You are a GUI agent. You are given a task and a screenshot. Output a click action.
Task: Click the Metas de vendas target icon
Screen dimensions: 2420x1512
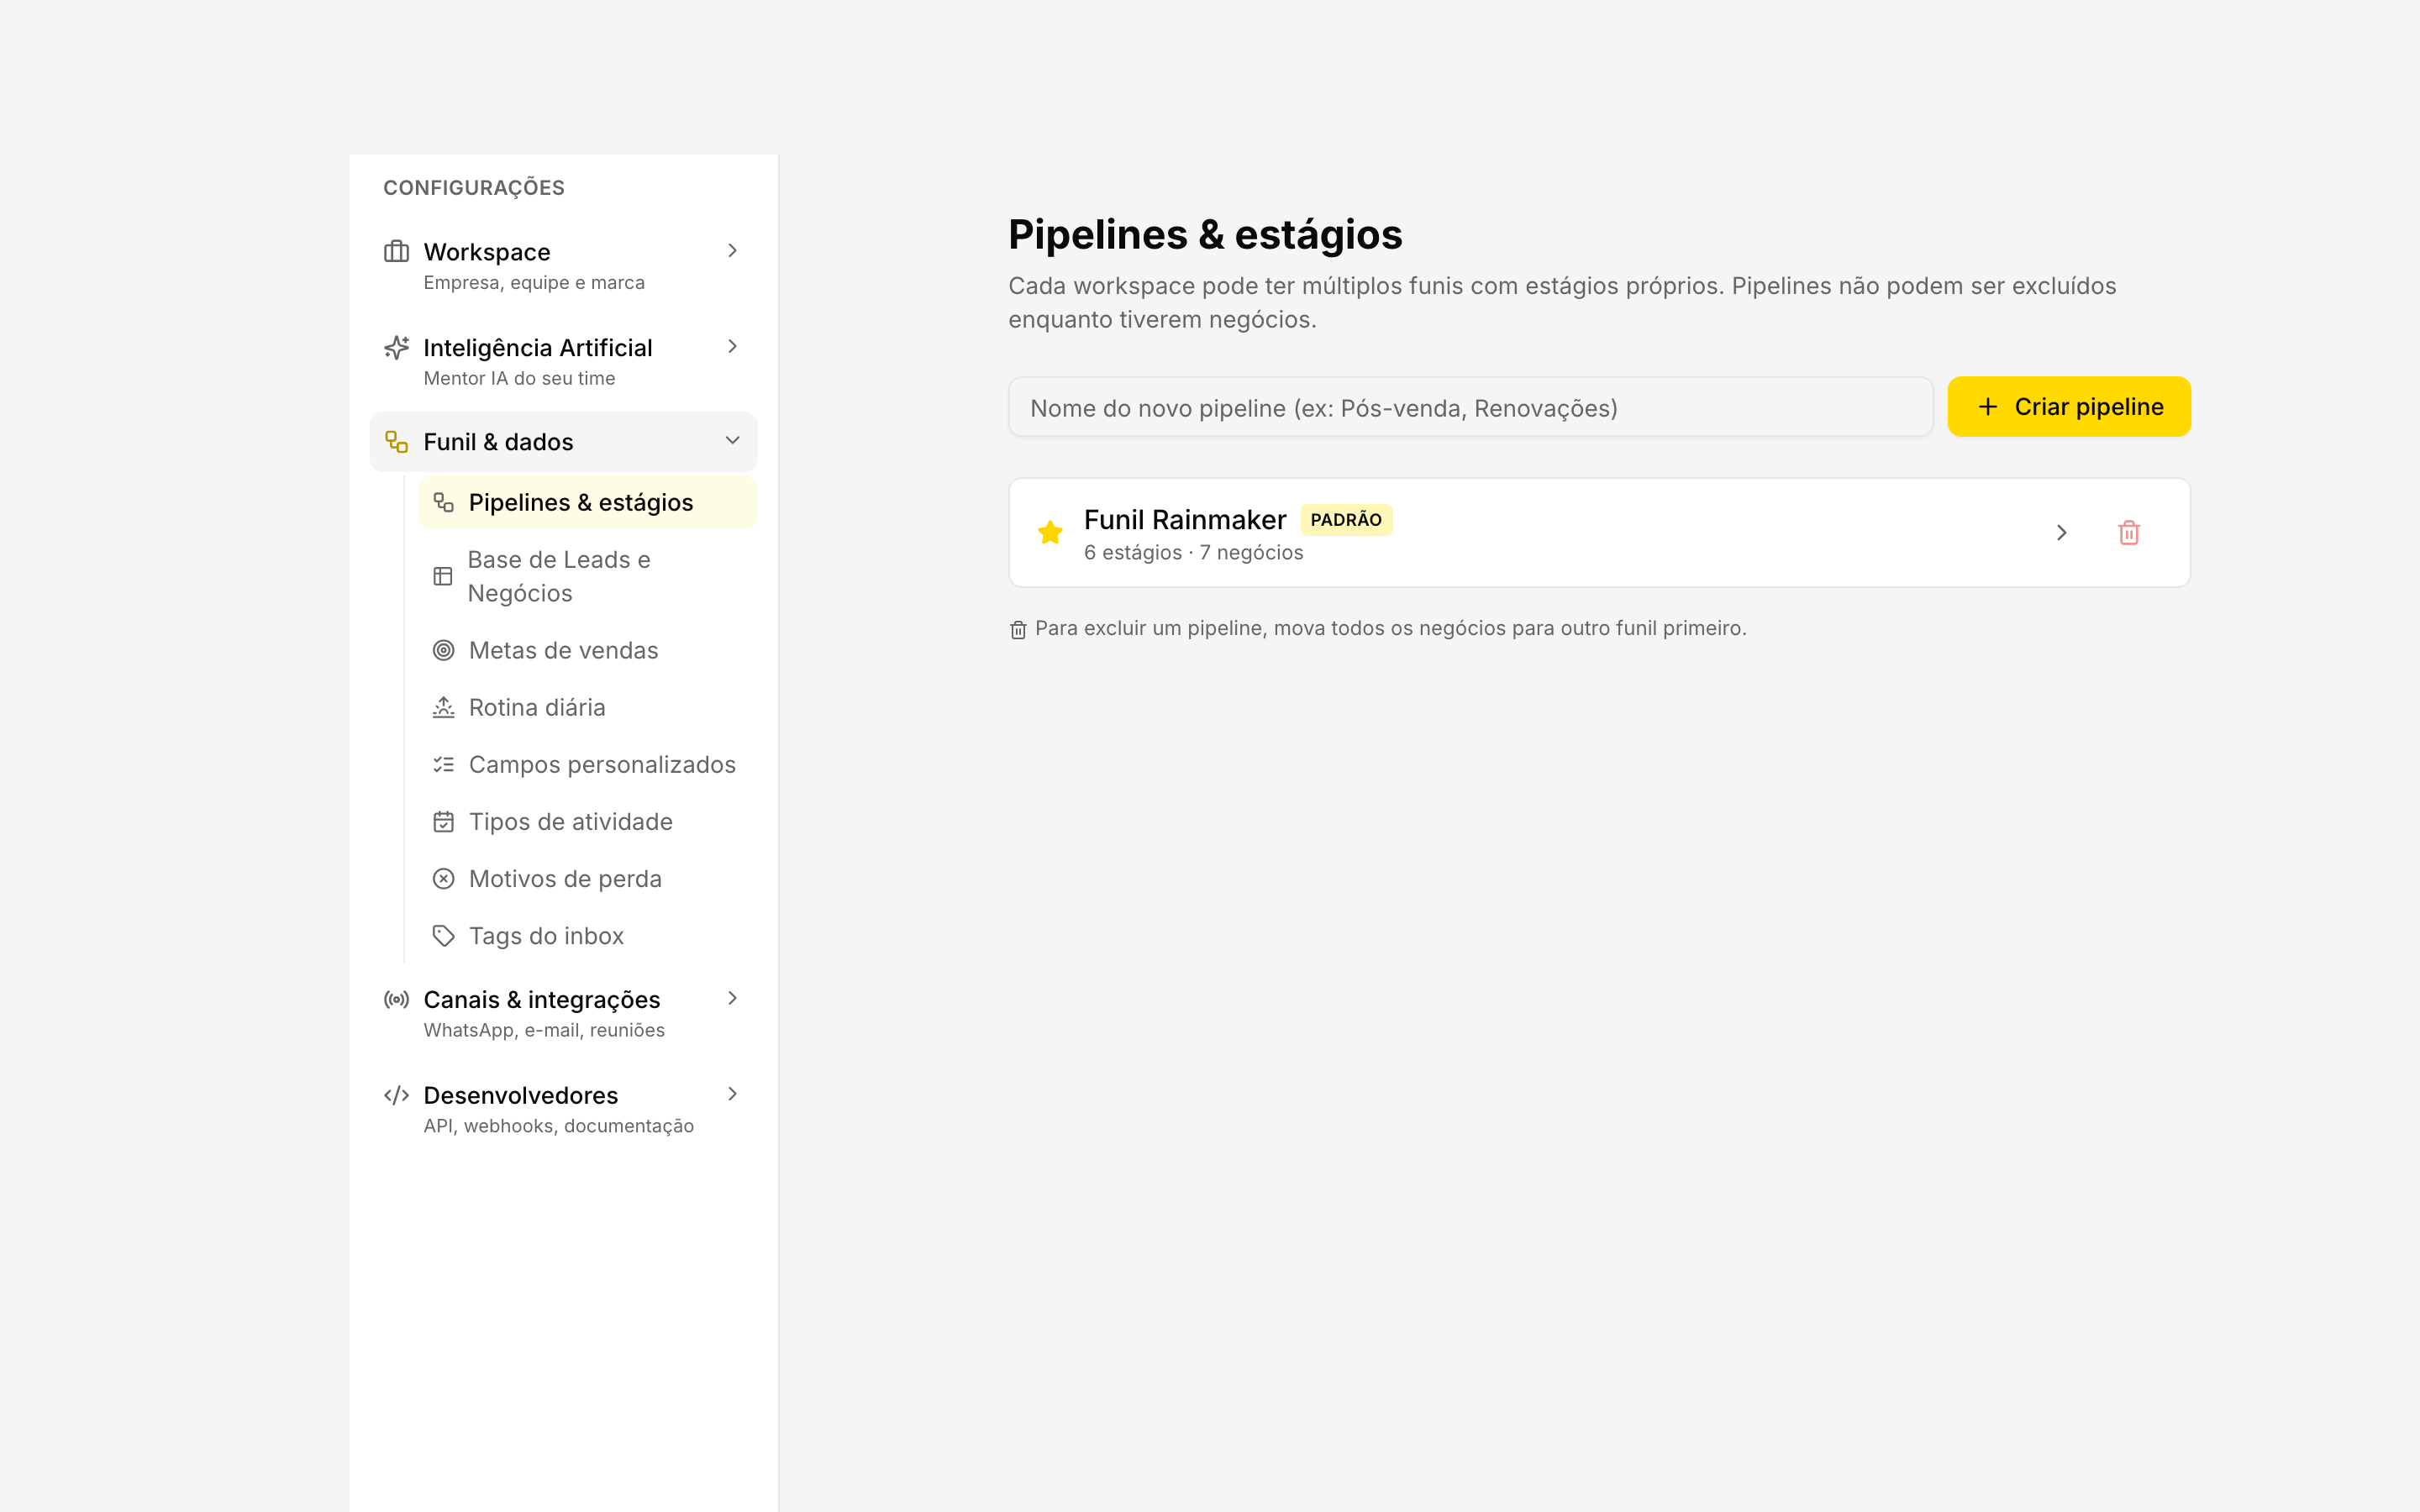coord(443,650)
